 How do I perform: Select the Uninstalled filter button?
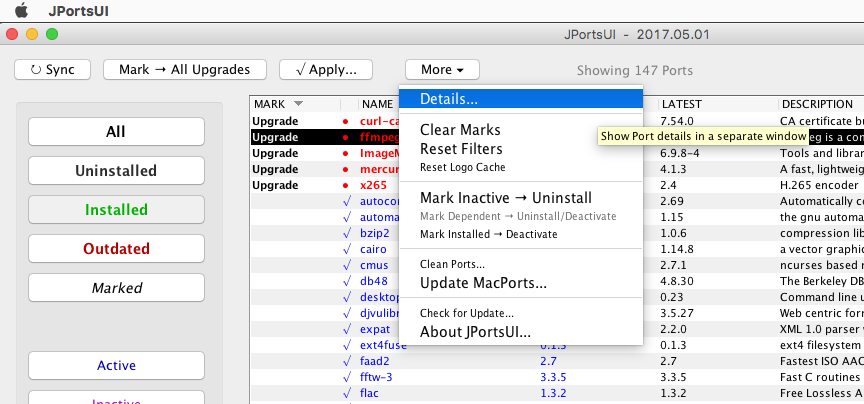coord(116,171)
